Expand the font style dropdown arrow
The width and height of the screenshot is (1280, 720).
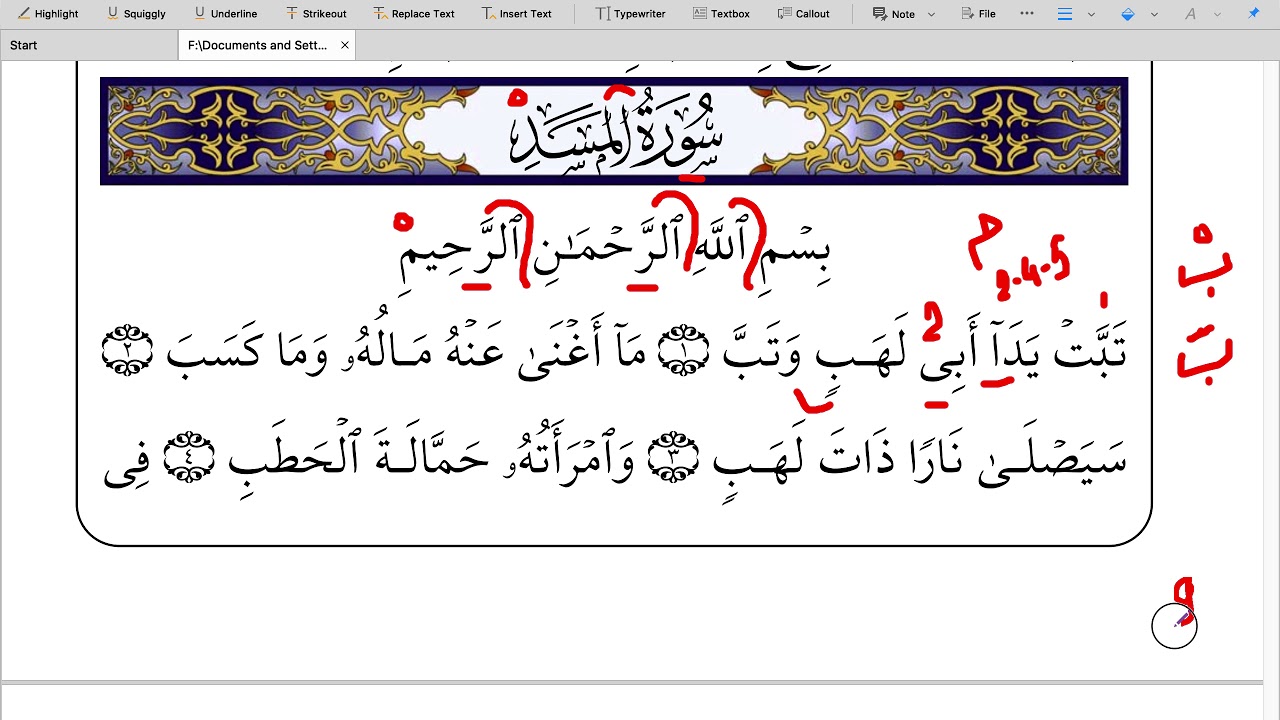click(1217, 14)
